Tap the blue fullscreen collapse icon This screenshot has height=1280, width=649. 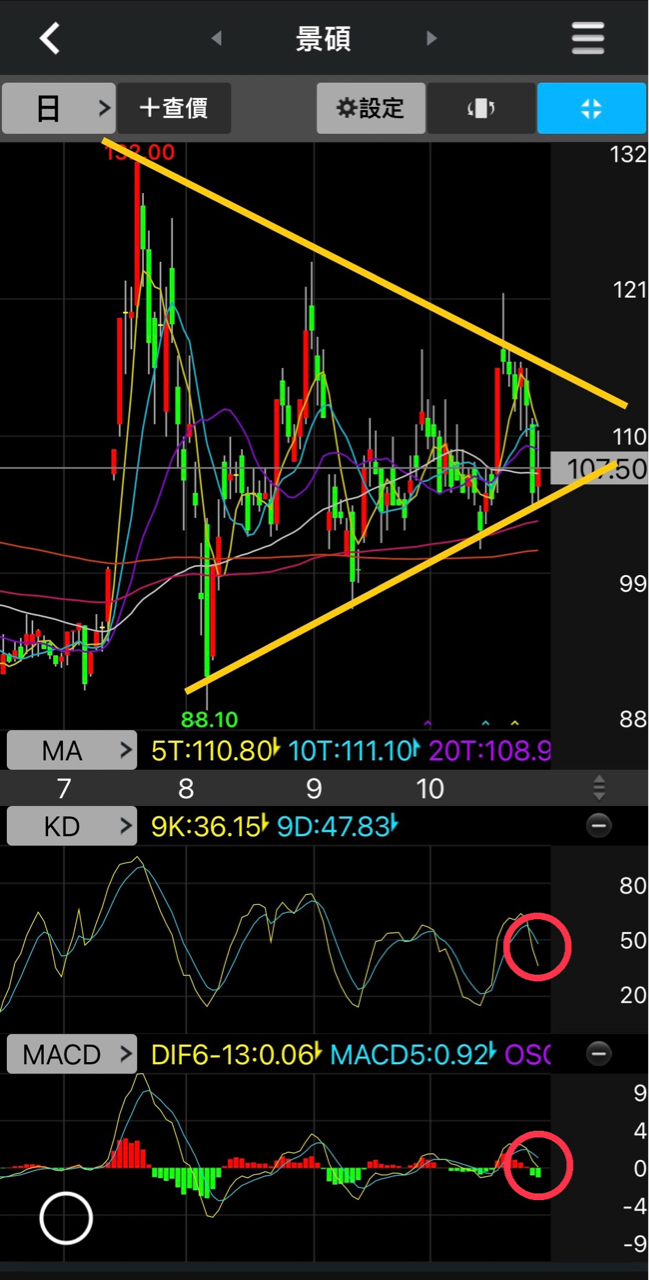[x=591, y=109]
